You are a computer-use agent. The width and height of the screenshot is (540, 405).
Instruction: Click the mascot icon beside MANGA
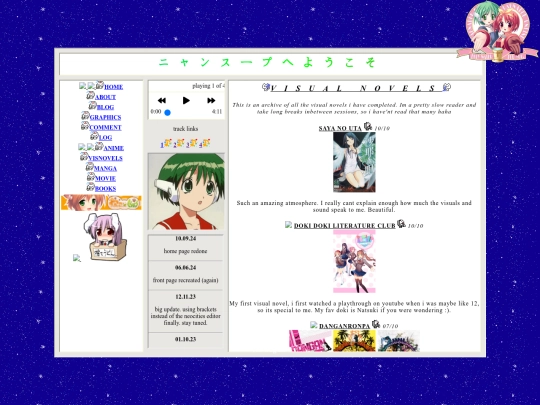click(90, 167)
